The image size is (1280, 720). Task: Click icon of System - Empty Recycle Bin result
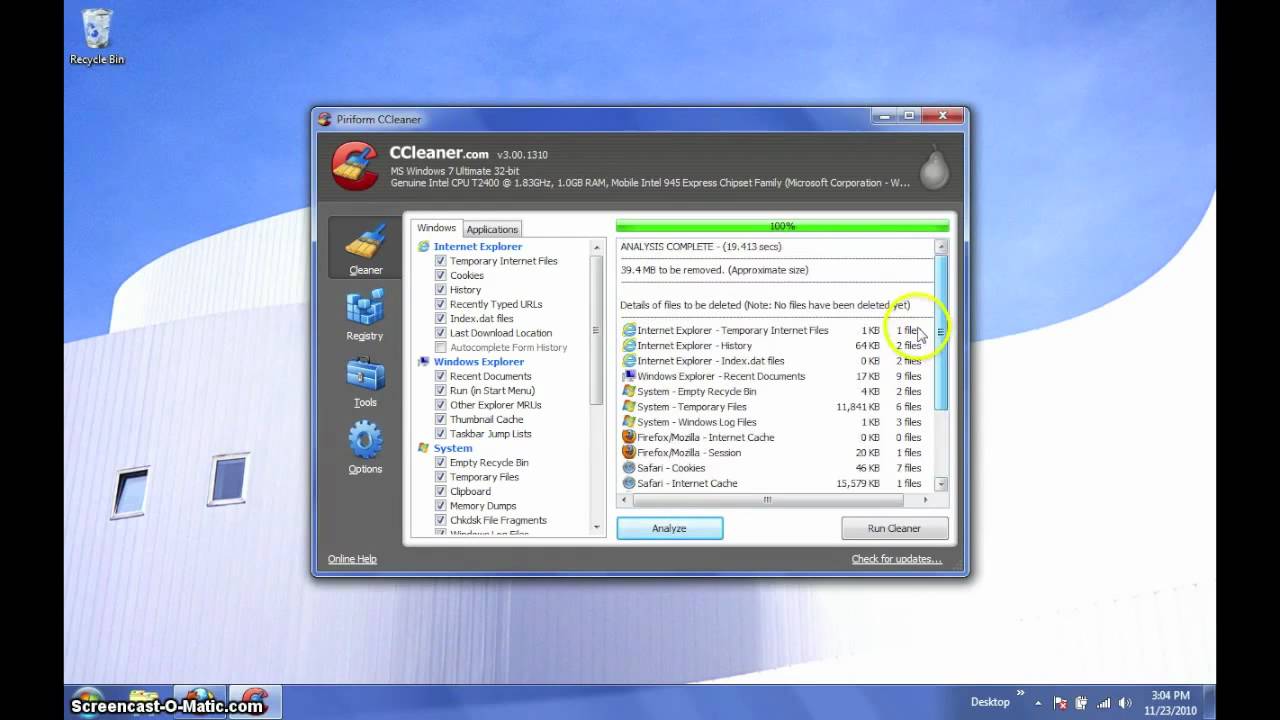(x=629, y=391)
